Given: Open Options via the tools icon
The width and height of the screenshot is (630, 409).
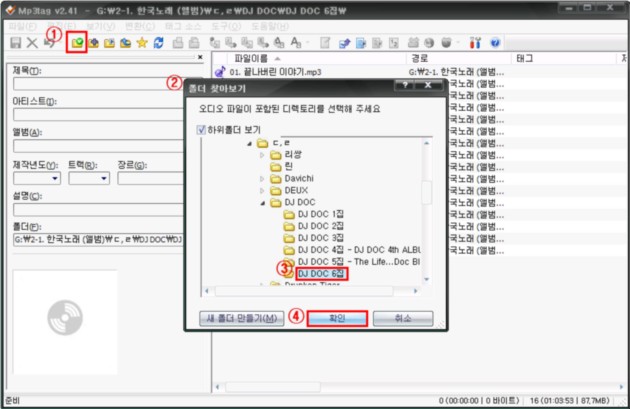Looking at the screenshot, I should [475, 43].
